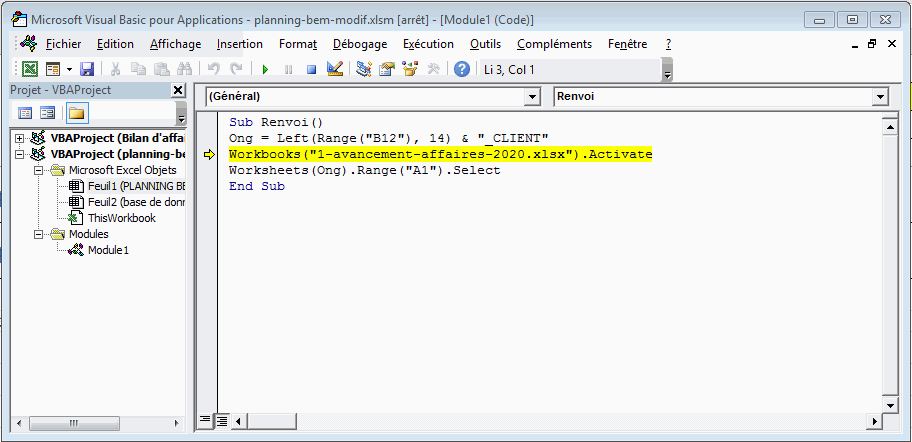Viewport: 912px width, 442px height.
Task: Open the Fenêtre menu
Action: 628,44
